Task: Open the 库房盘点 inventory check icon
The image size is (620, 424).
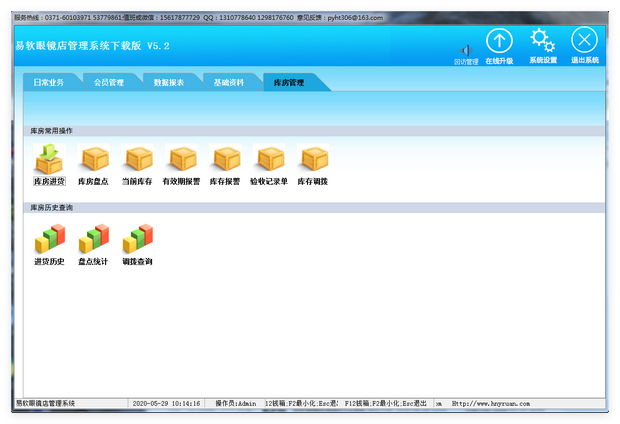Action: pyautogui.click(x=93, y=159)
